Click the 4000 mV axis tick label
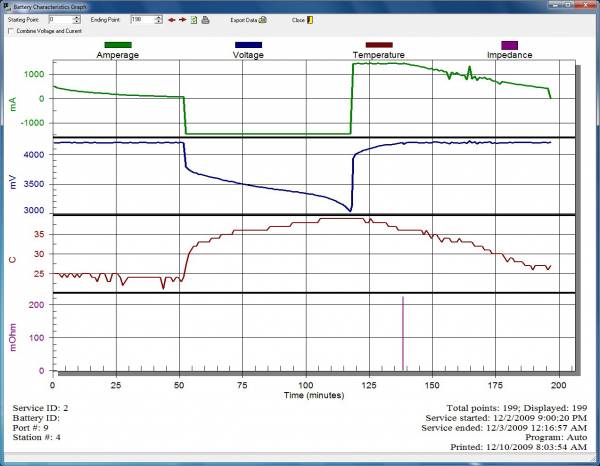600x466 pixels. point(34,155)
